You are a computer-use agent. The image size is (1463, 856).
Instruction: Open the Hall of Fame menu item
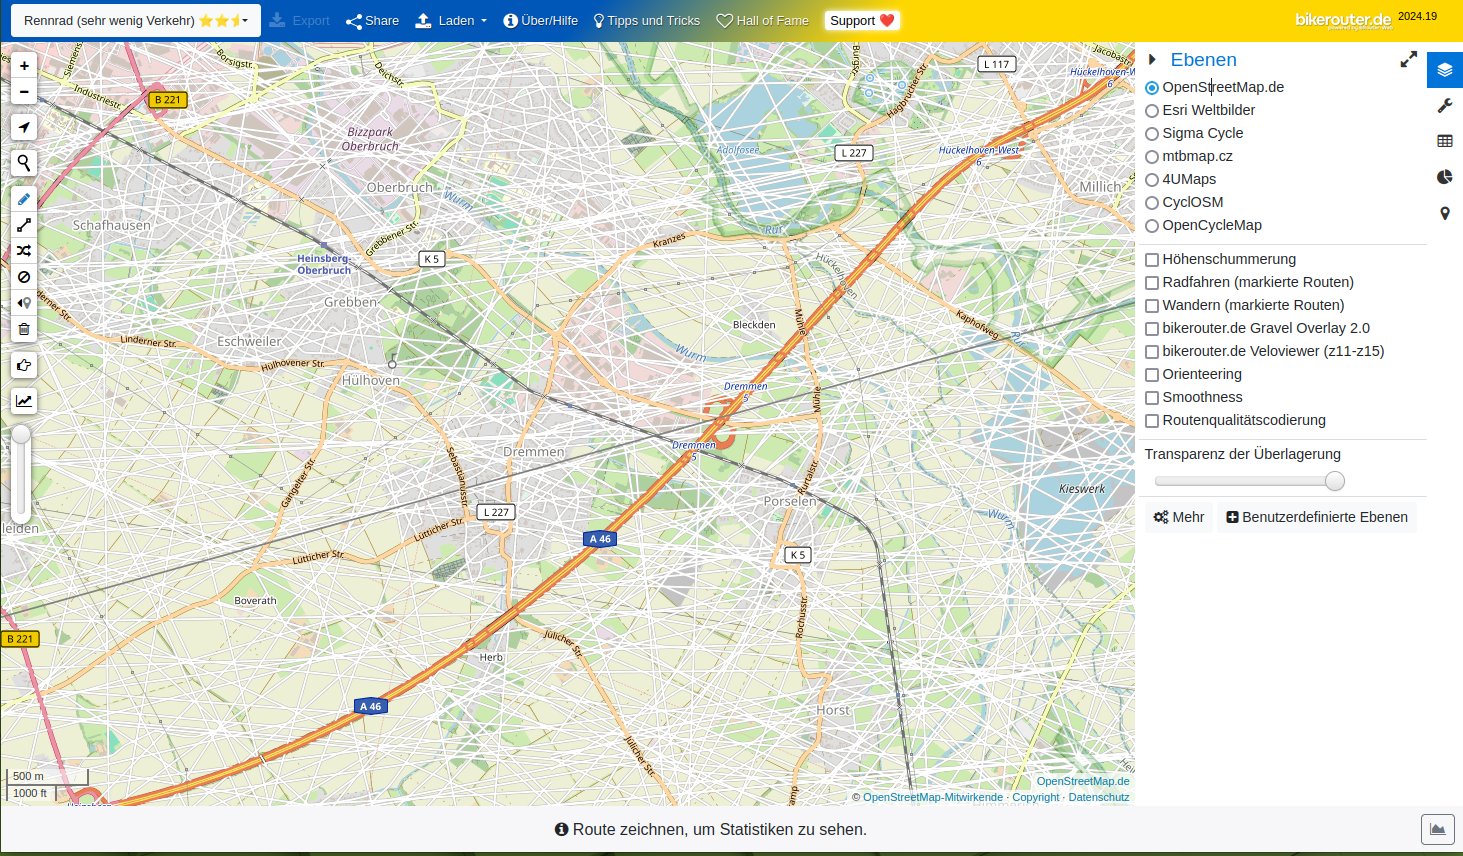click(x=762, y=20)
